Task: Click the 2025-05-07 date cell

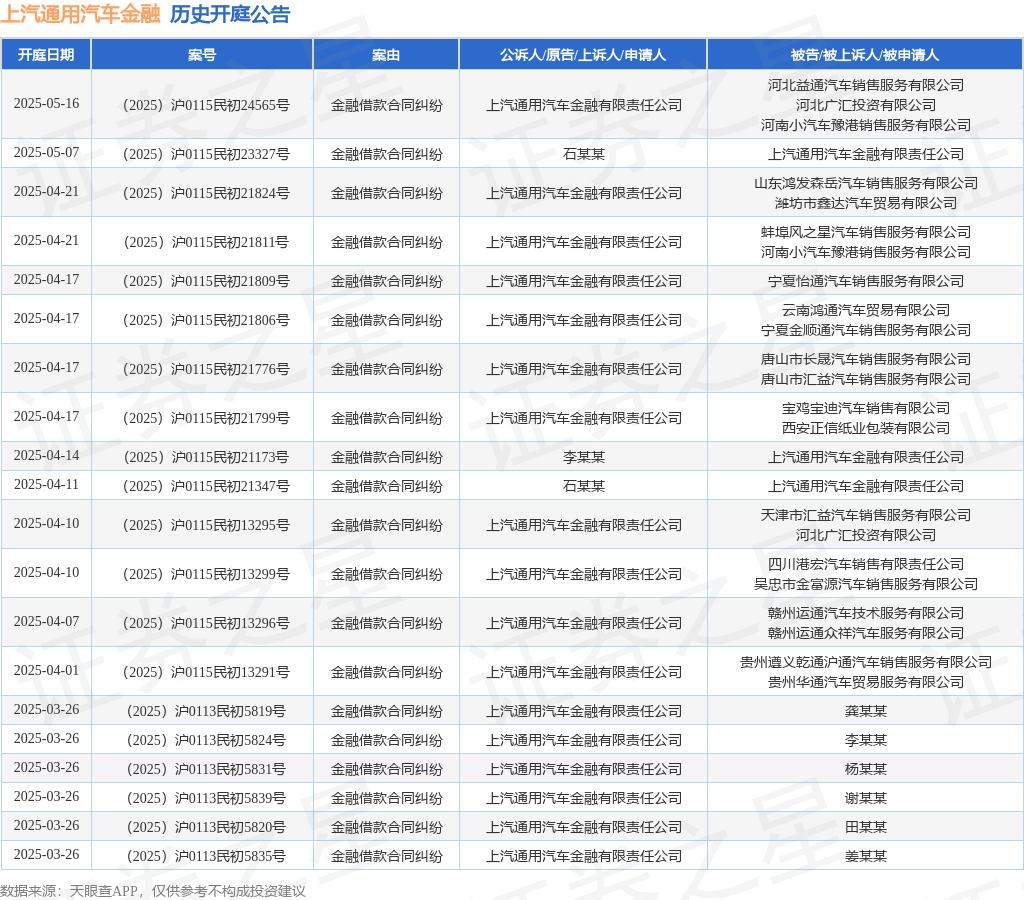Action: click(46, 153)
